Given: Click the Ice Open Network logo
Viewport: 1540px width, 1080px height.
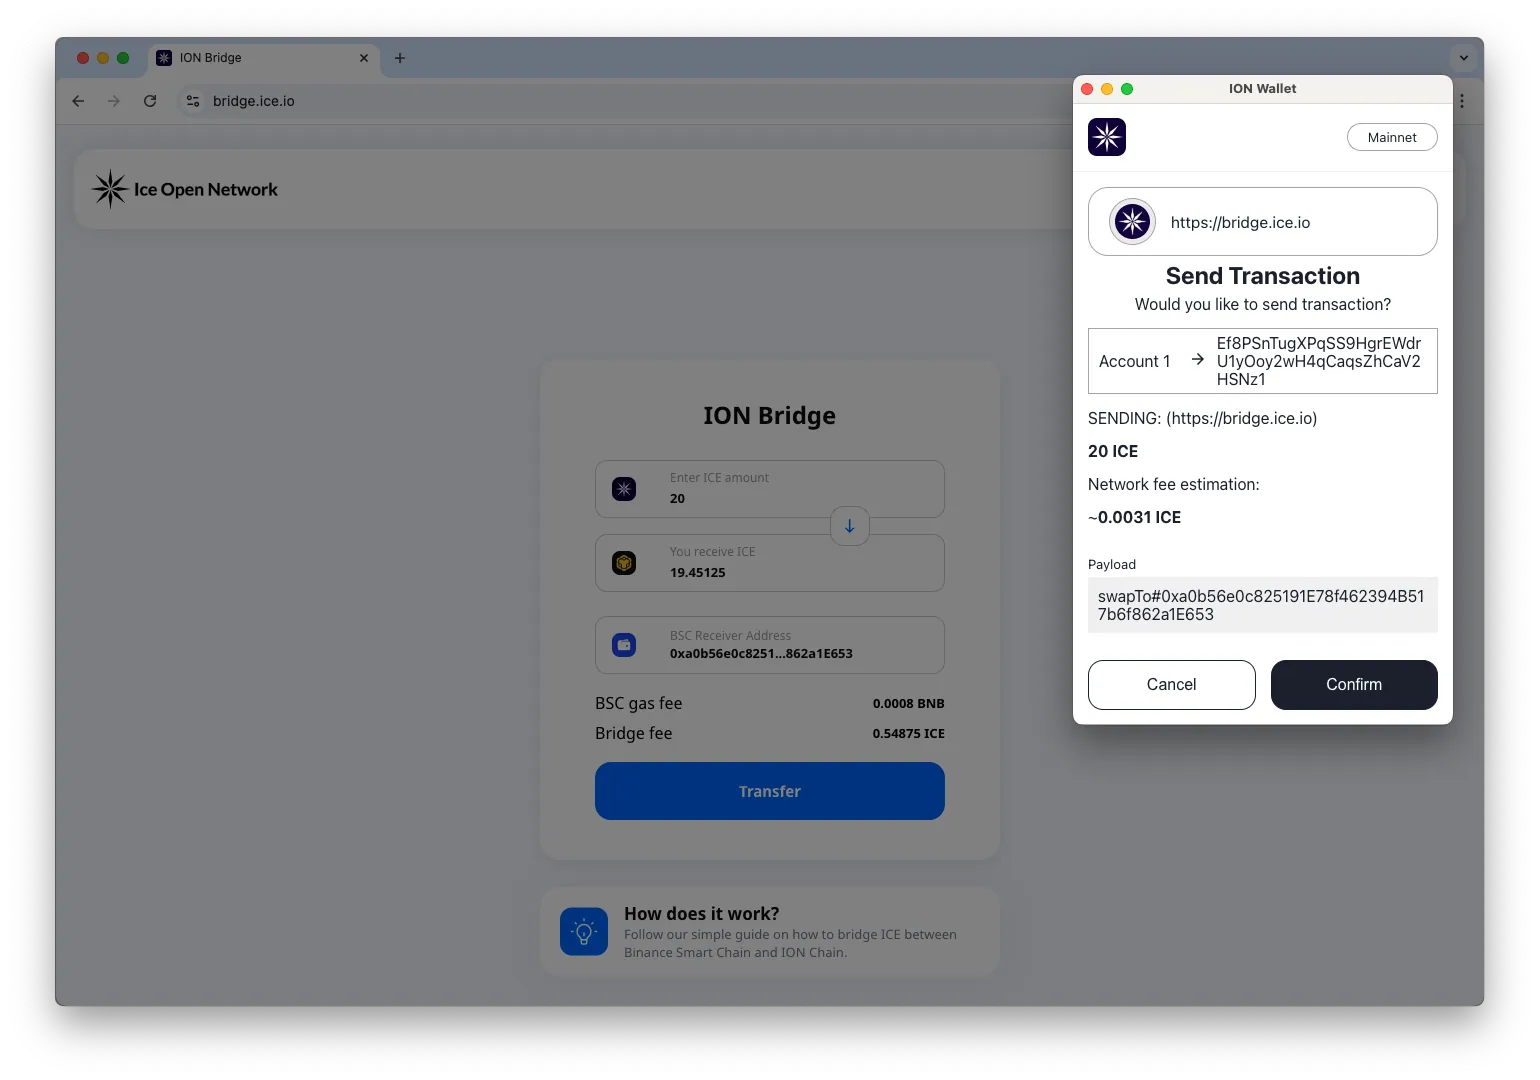Looking at the screenshot, I should 185,189.
